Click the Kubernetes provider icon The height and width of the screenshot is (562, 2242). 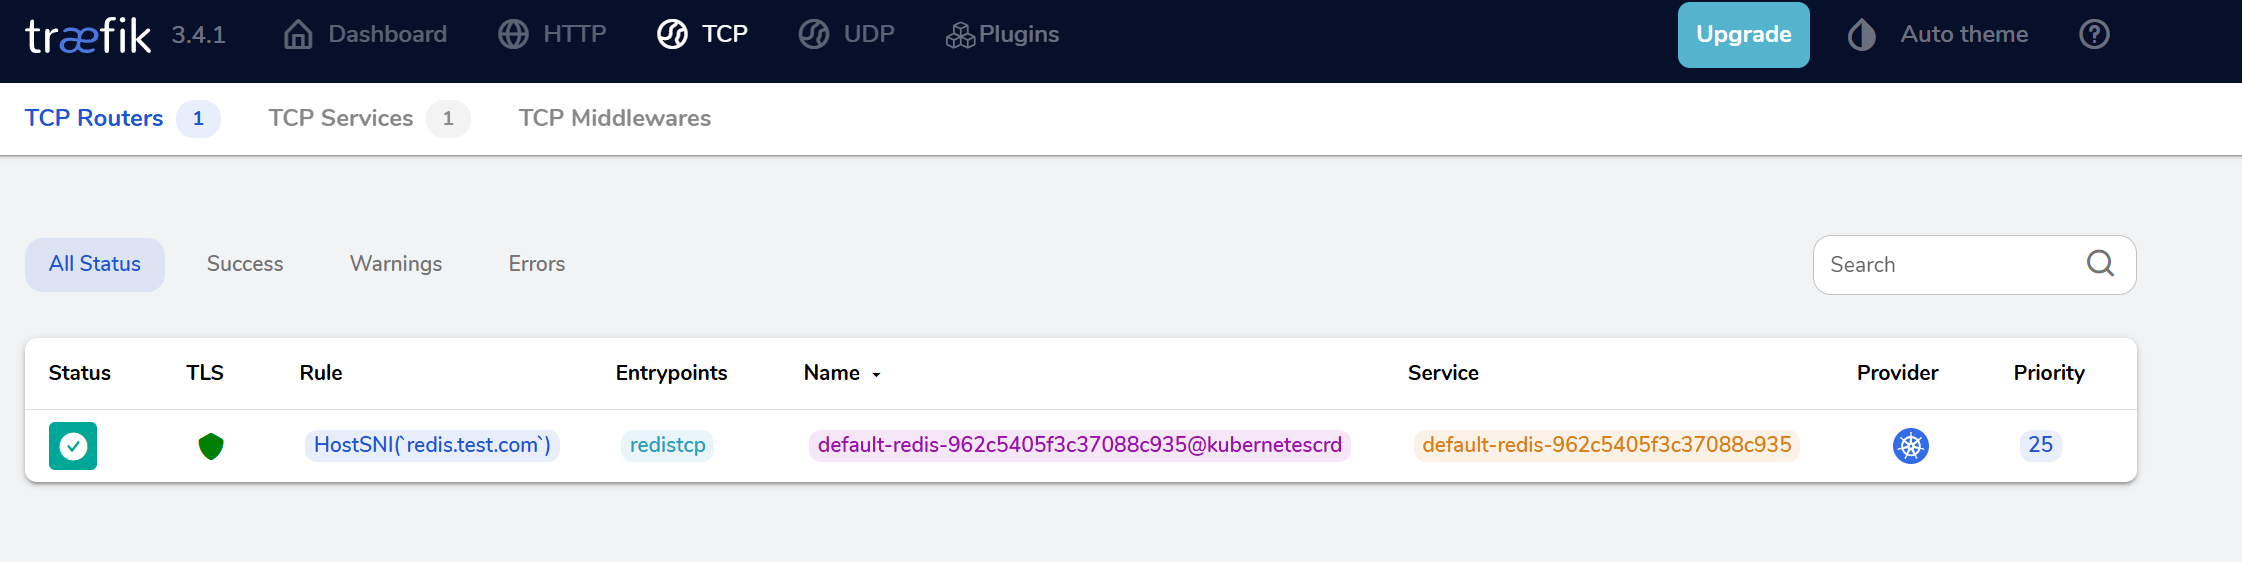1910,446
